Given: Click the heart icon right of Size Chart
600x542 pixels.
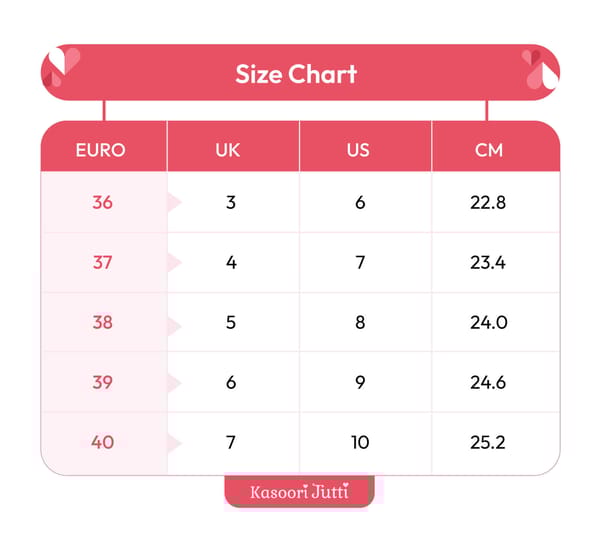Looking at the screenshot, I should coord(536,68).
